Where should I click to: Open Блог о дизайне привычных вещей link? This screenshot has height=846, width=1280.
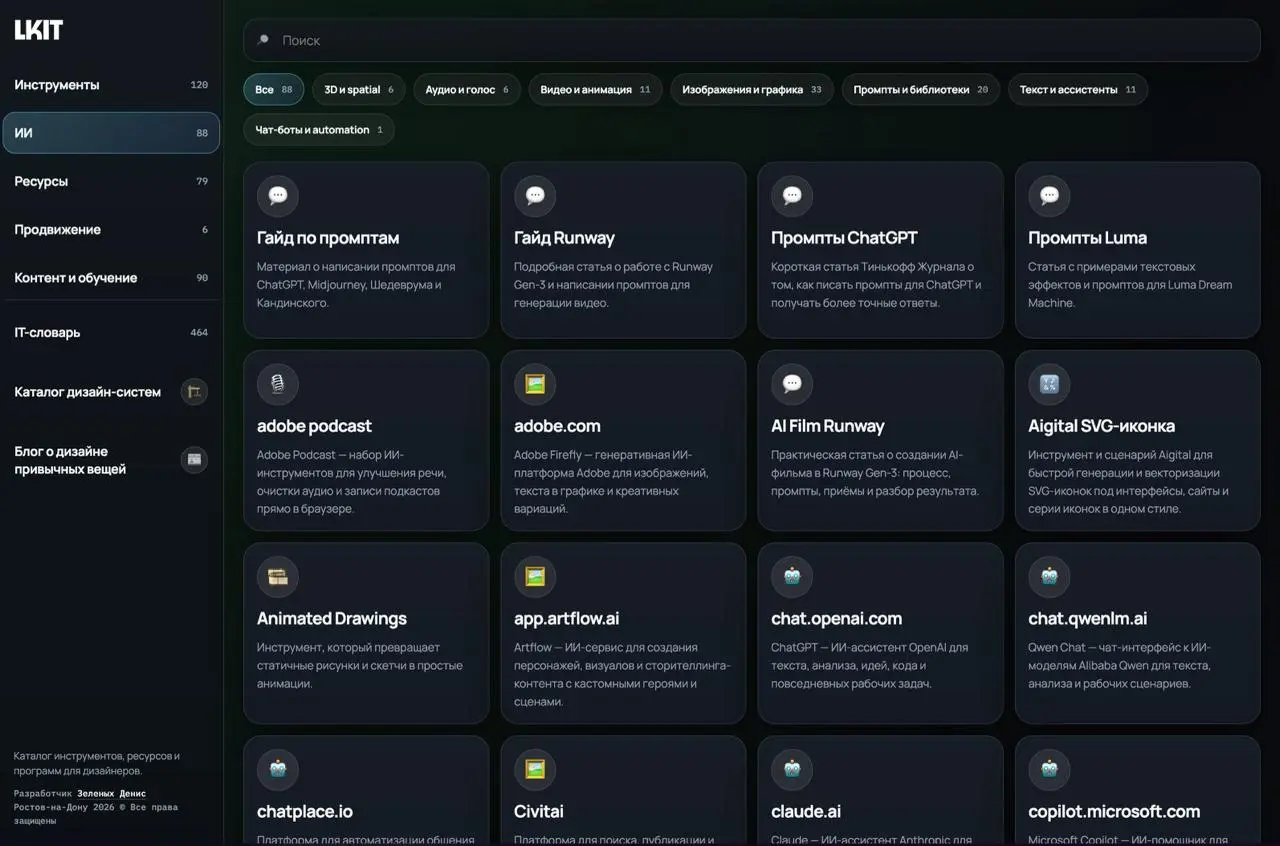[x=111, y=460]
